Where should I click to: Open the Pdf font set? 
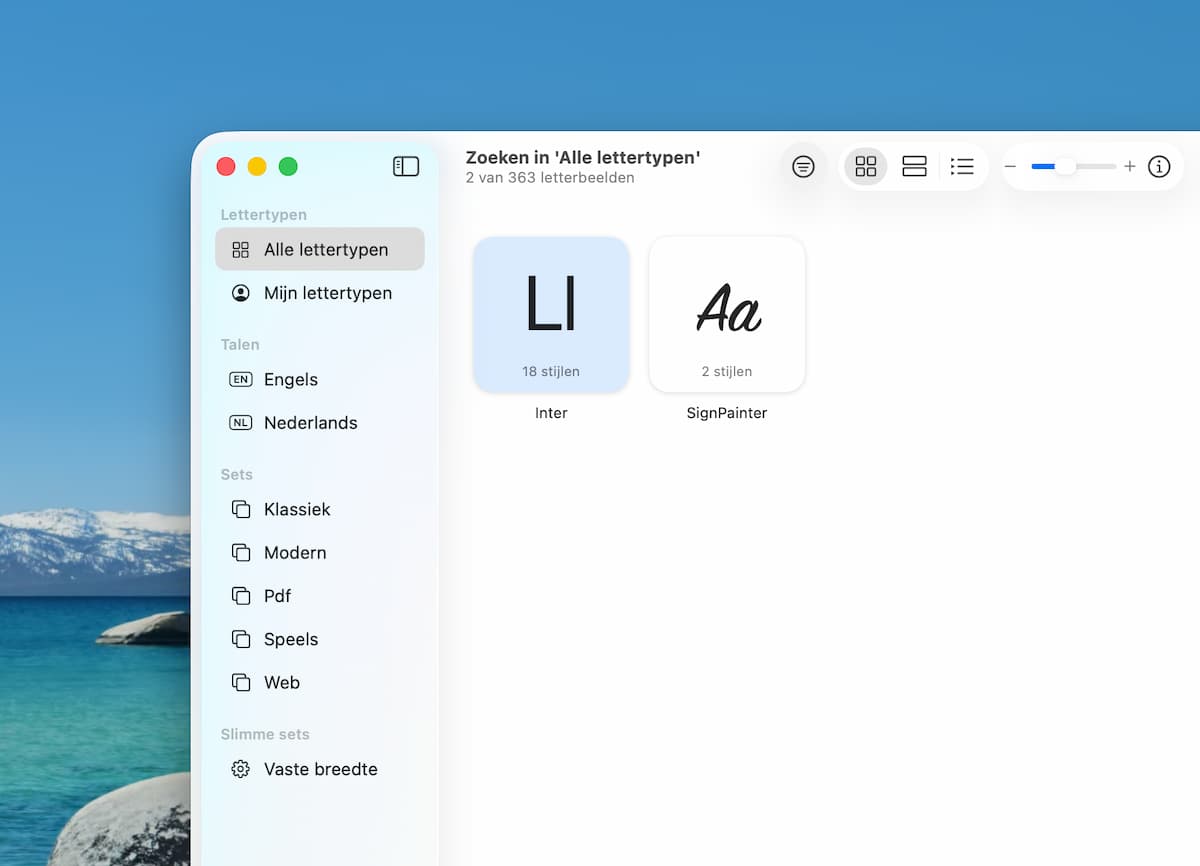[277, 596]
